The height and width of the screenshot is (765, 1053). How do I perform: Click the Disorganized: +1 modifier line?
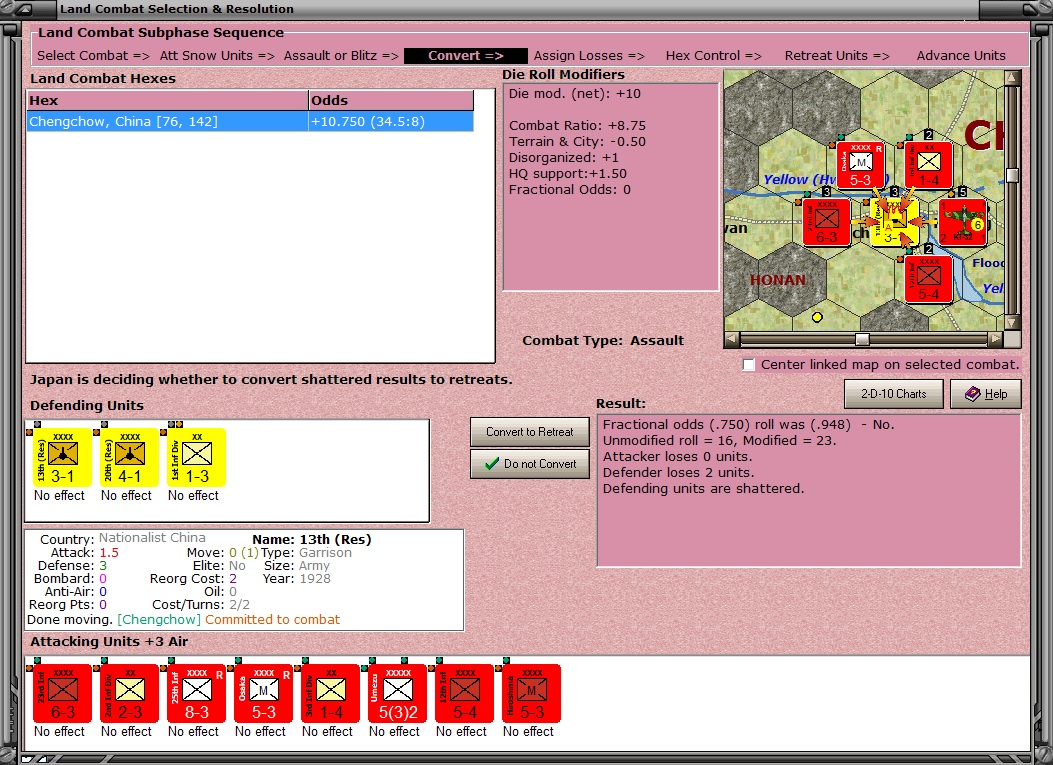click(563, 158)
